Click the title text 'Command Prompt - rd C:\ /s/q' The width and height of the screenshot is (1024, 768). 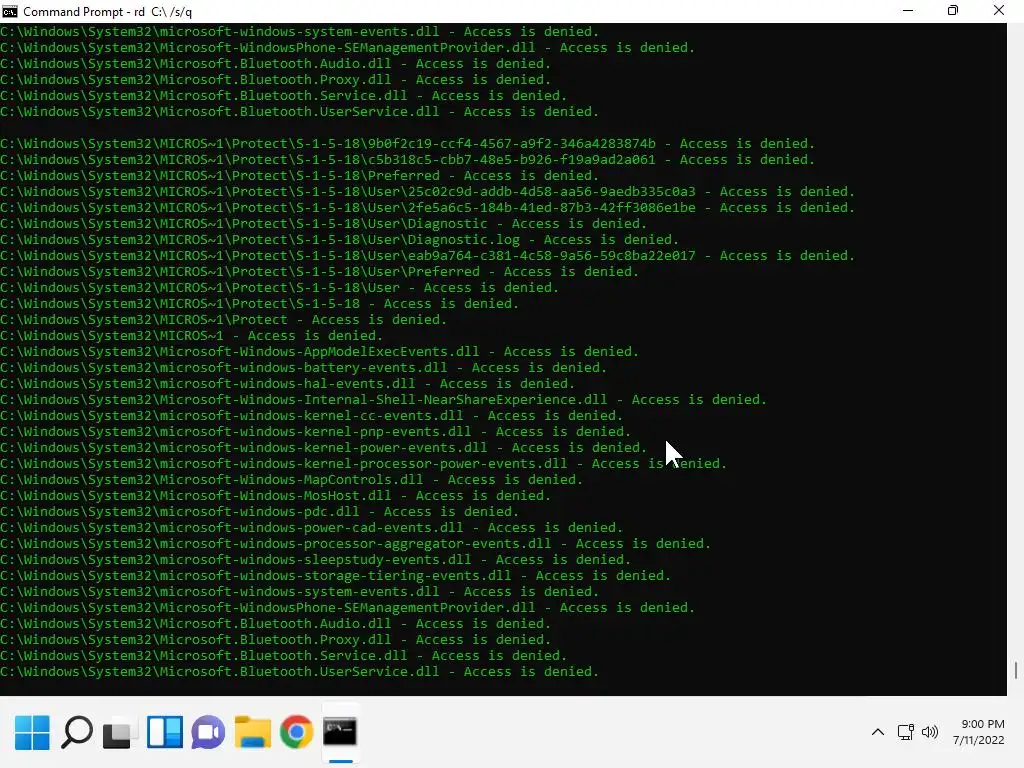click(108, 12)
